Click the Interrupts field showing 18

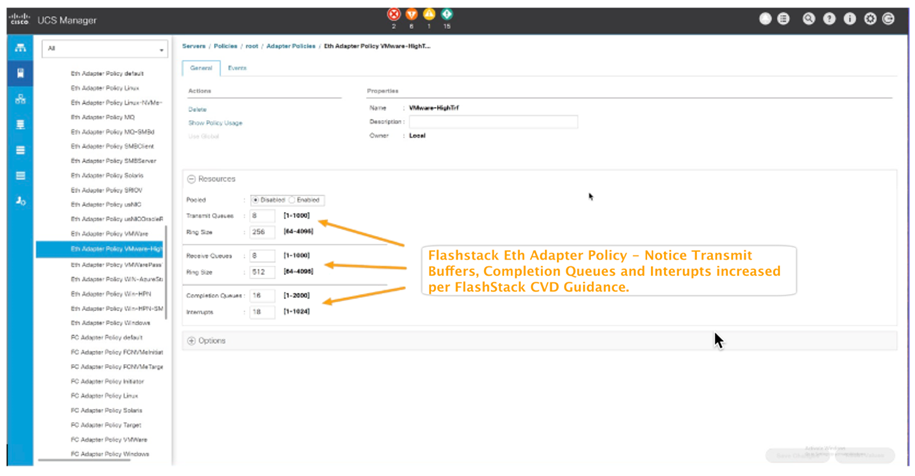(262, 312)
